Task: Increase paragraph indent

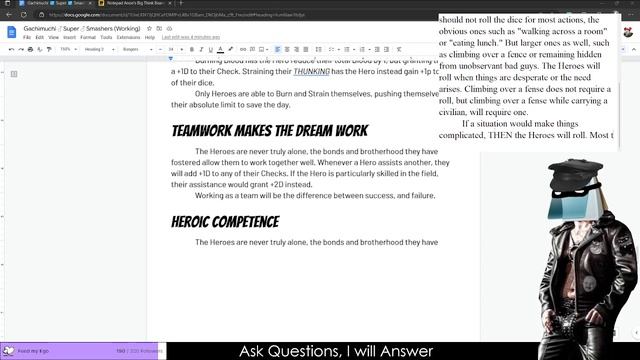Action: [387, 49]
